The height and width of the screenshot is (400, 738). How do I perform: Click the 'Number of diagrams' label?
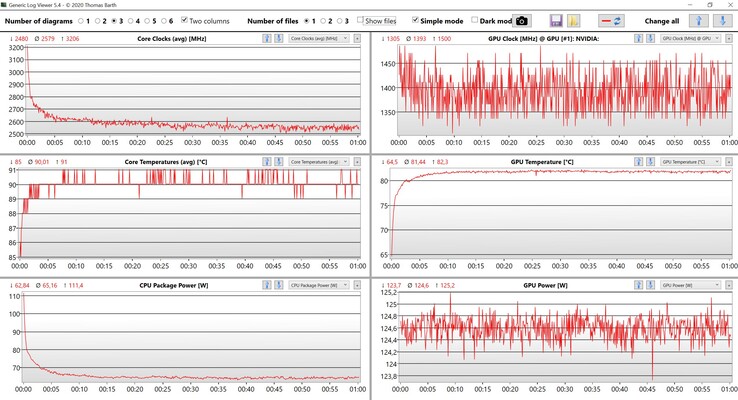coord(39,21)
